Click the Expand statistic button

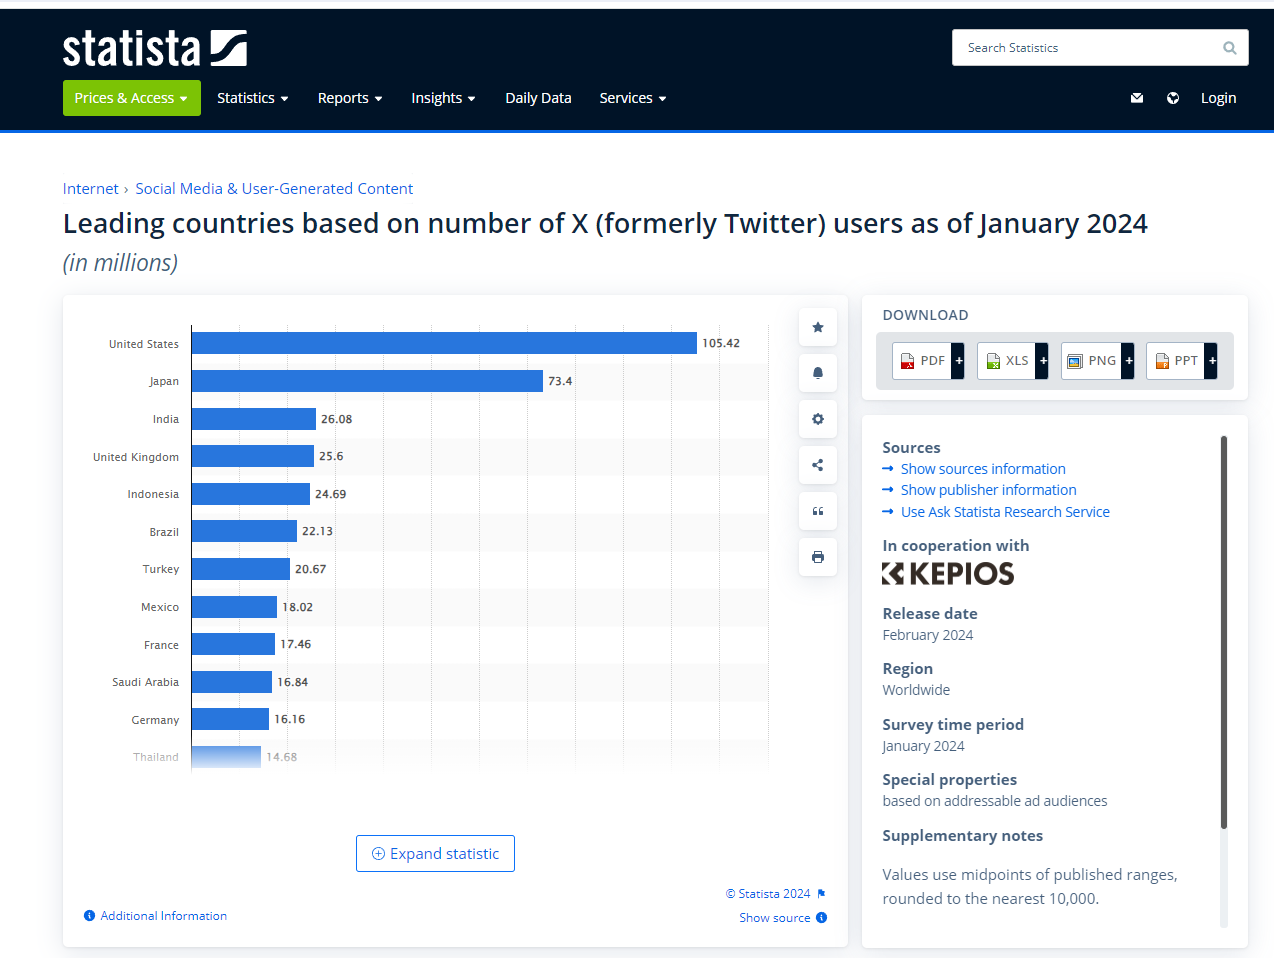pyautogui.click(x=435, y=854)
